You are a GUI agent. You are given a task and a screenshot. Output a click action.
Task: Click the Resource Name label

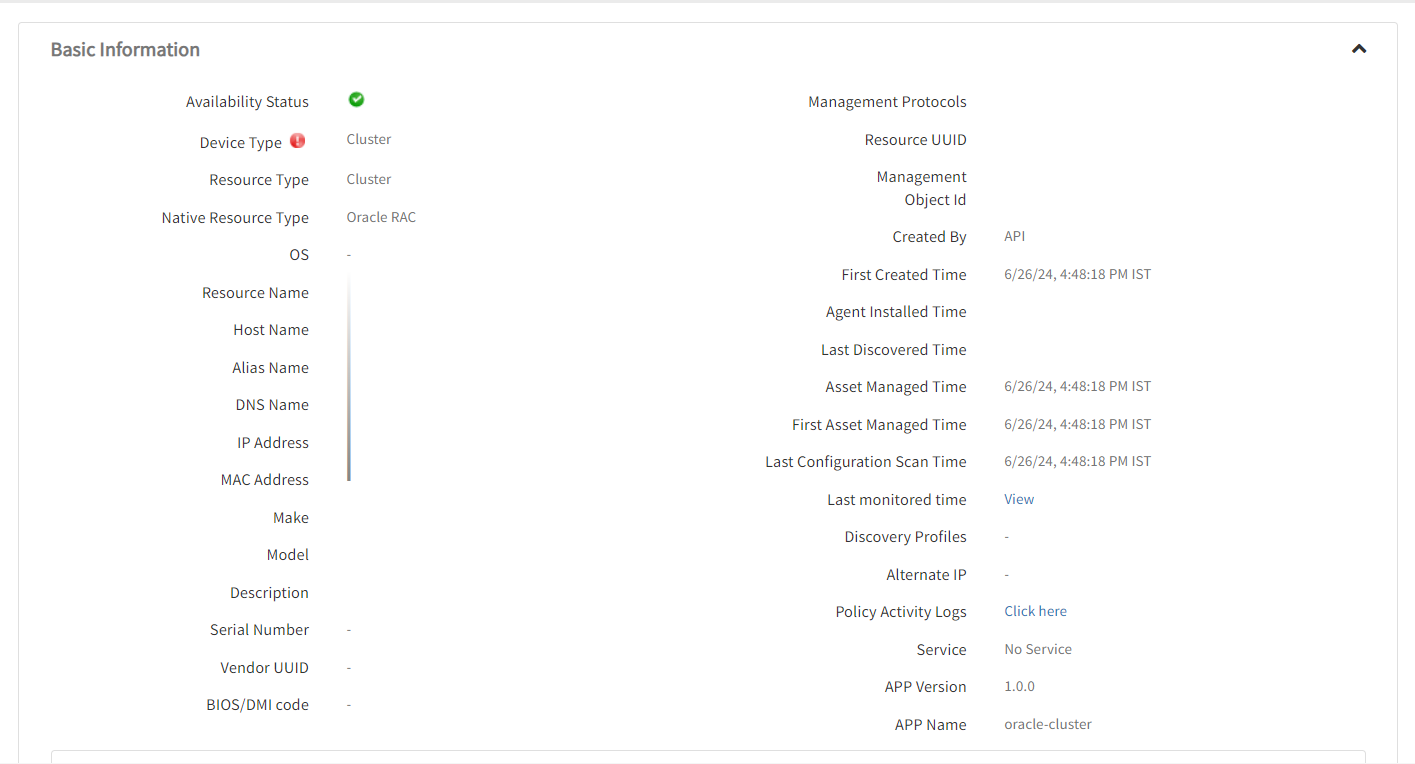click(255, 293)
